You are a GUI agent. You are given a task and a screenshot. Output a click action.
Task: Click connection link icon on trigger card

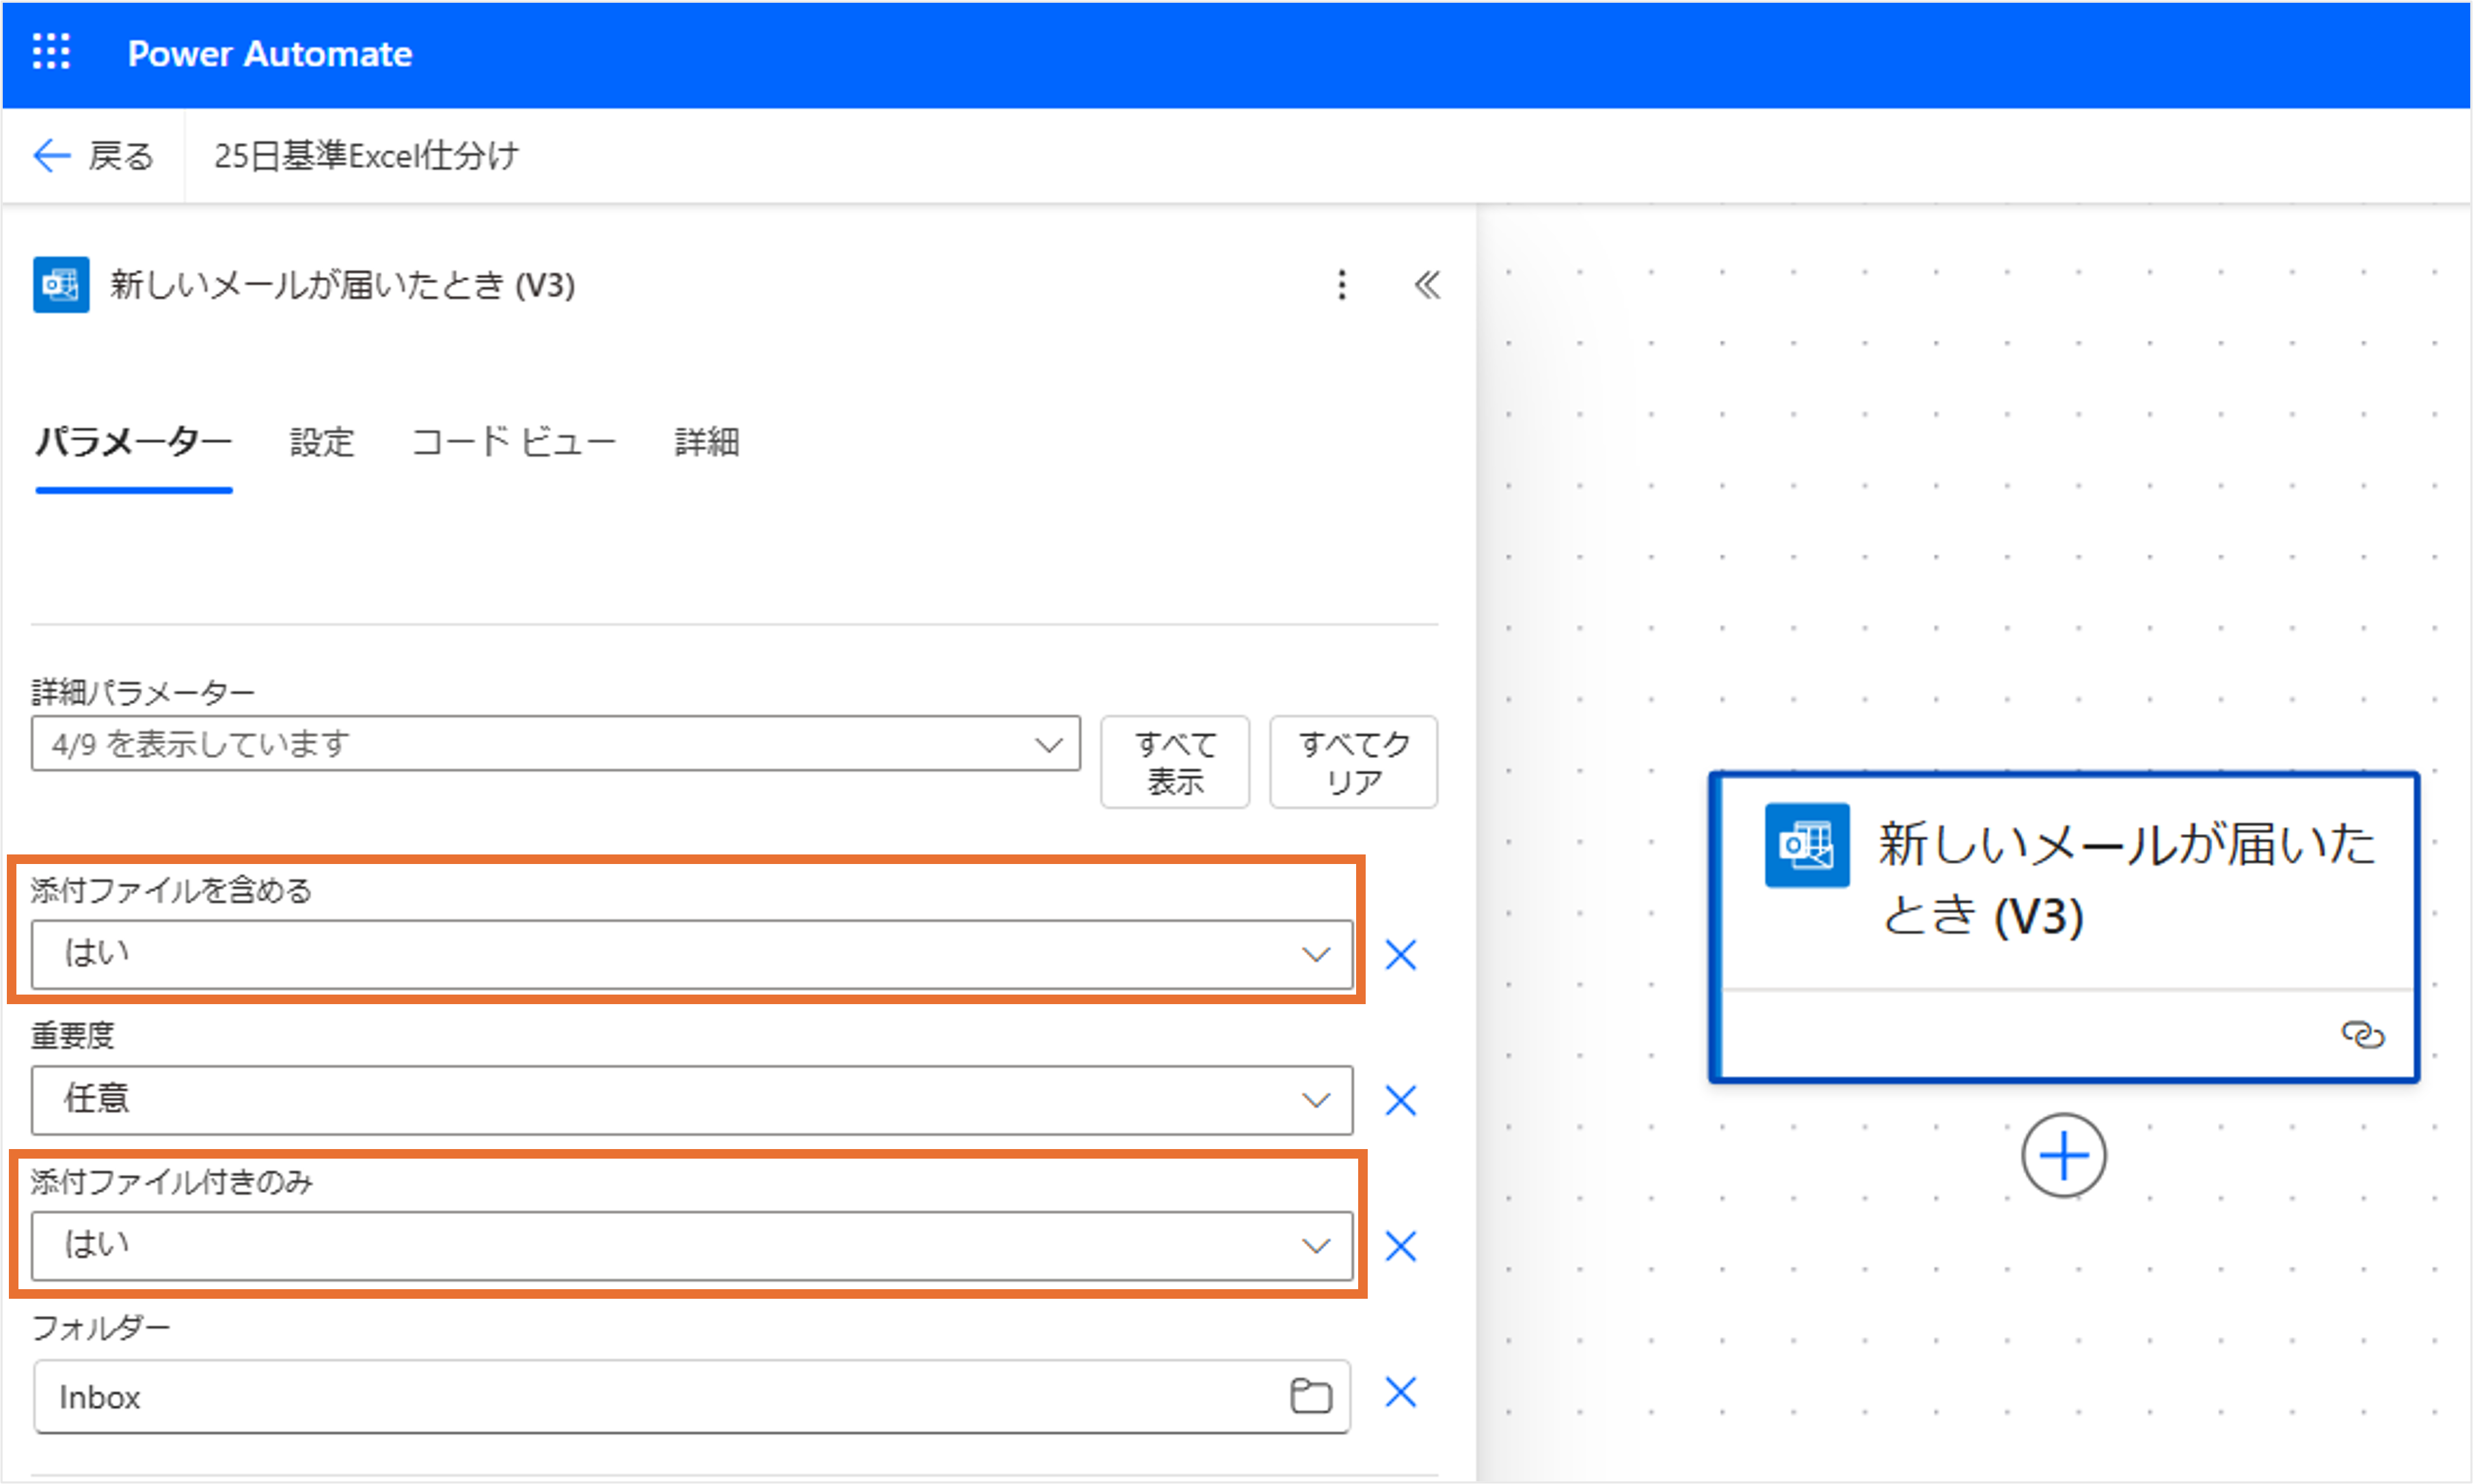2363,1034
